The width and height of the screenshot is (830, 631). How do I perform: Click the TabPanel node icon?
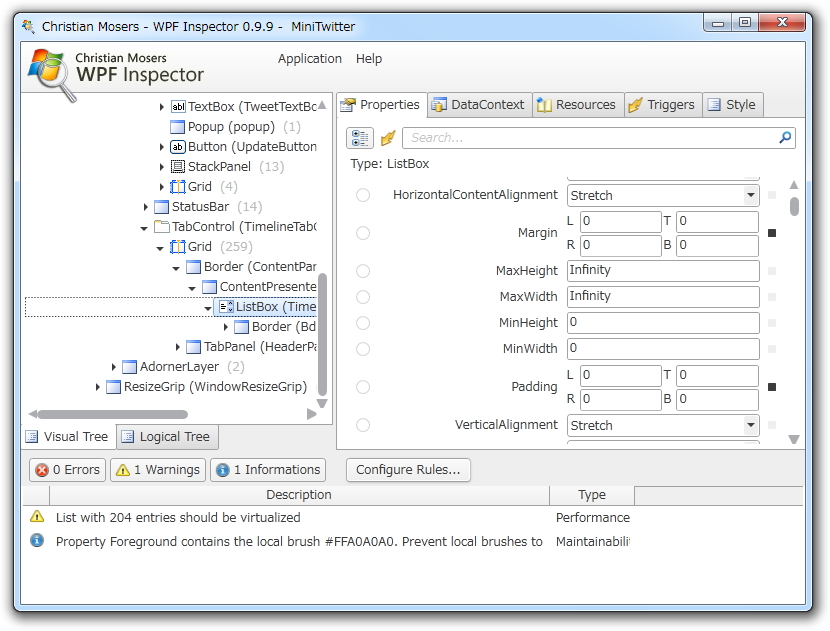point(194,347)
